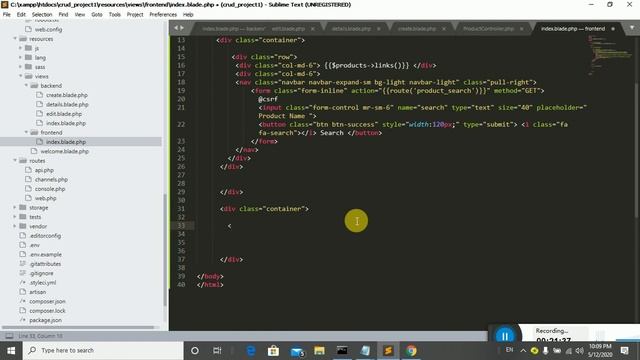Expand the tests folder
640x360 pixels.
click(x=15, y=217)
